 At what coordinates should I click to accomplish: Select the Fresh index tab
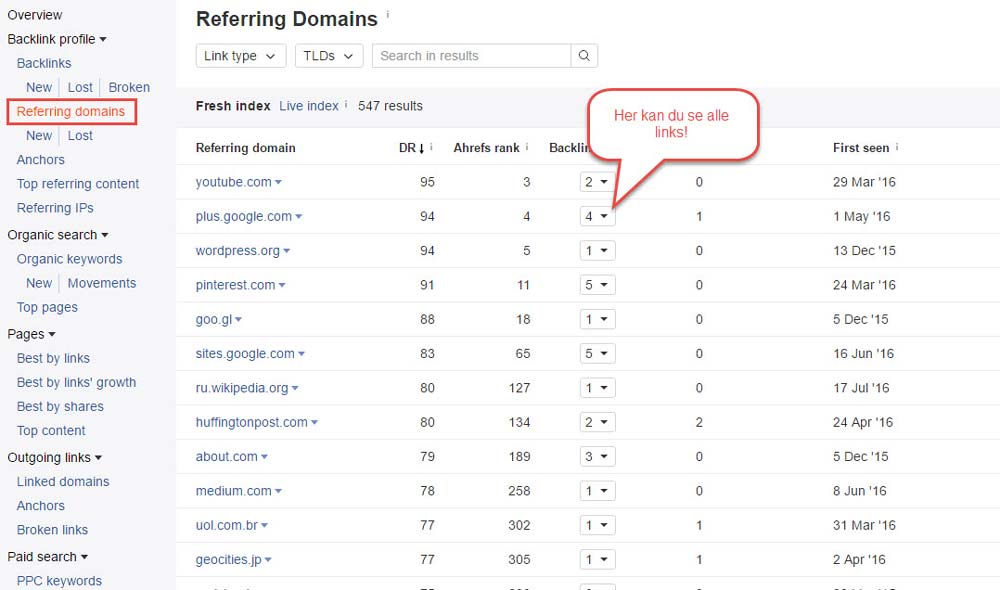(233, 106)
